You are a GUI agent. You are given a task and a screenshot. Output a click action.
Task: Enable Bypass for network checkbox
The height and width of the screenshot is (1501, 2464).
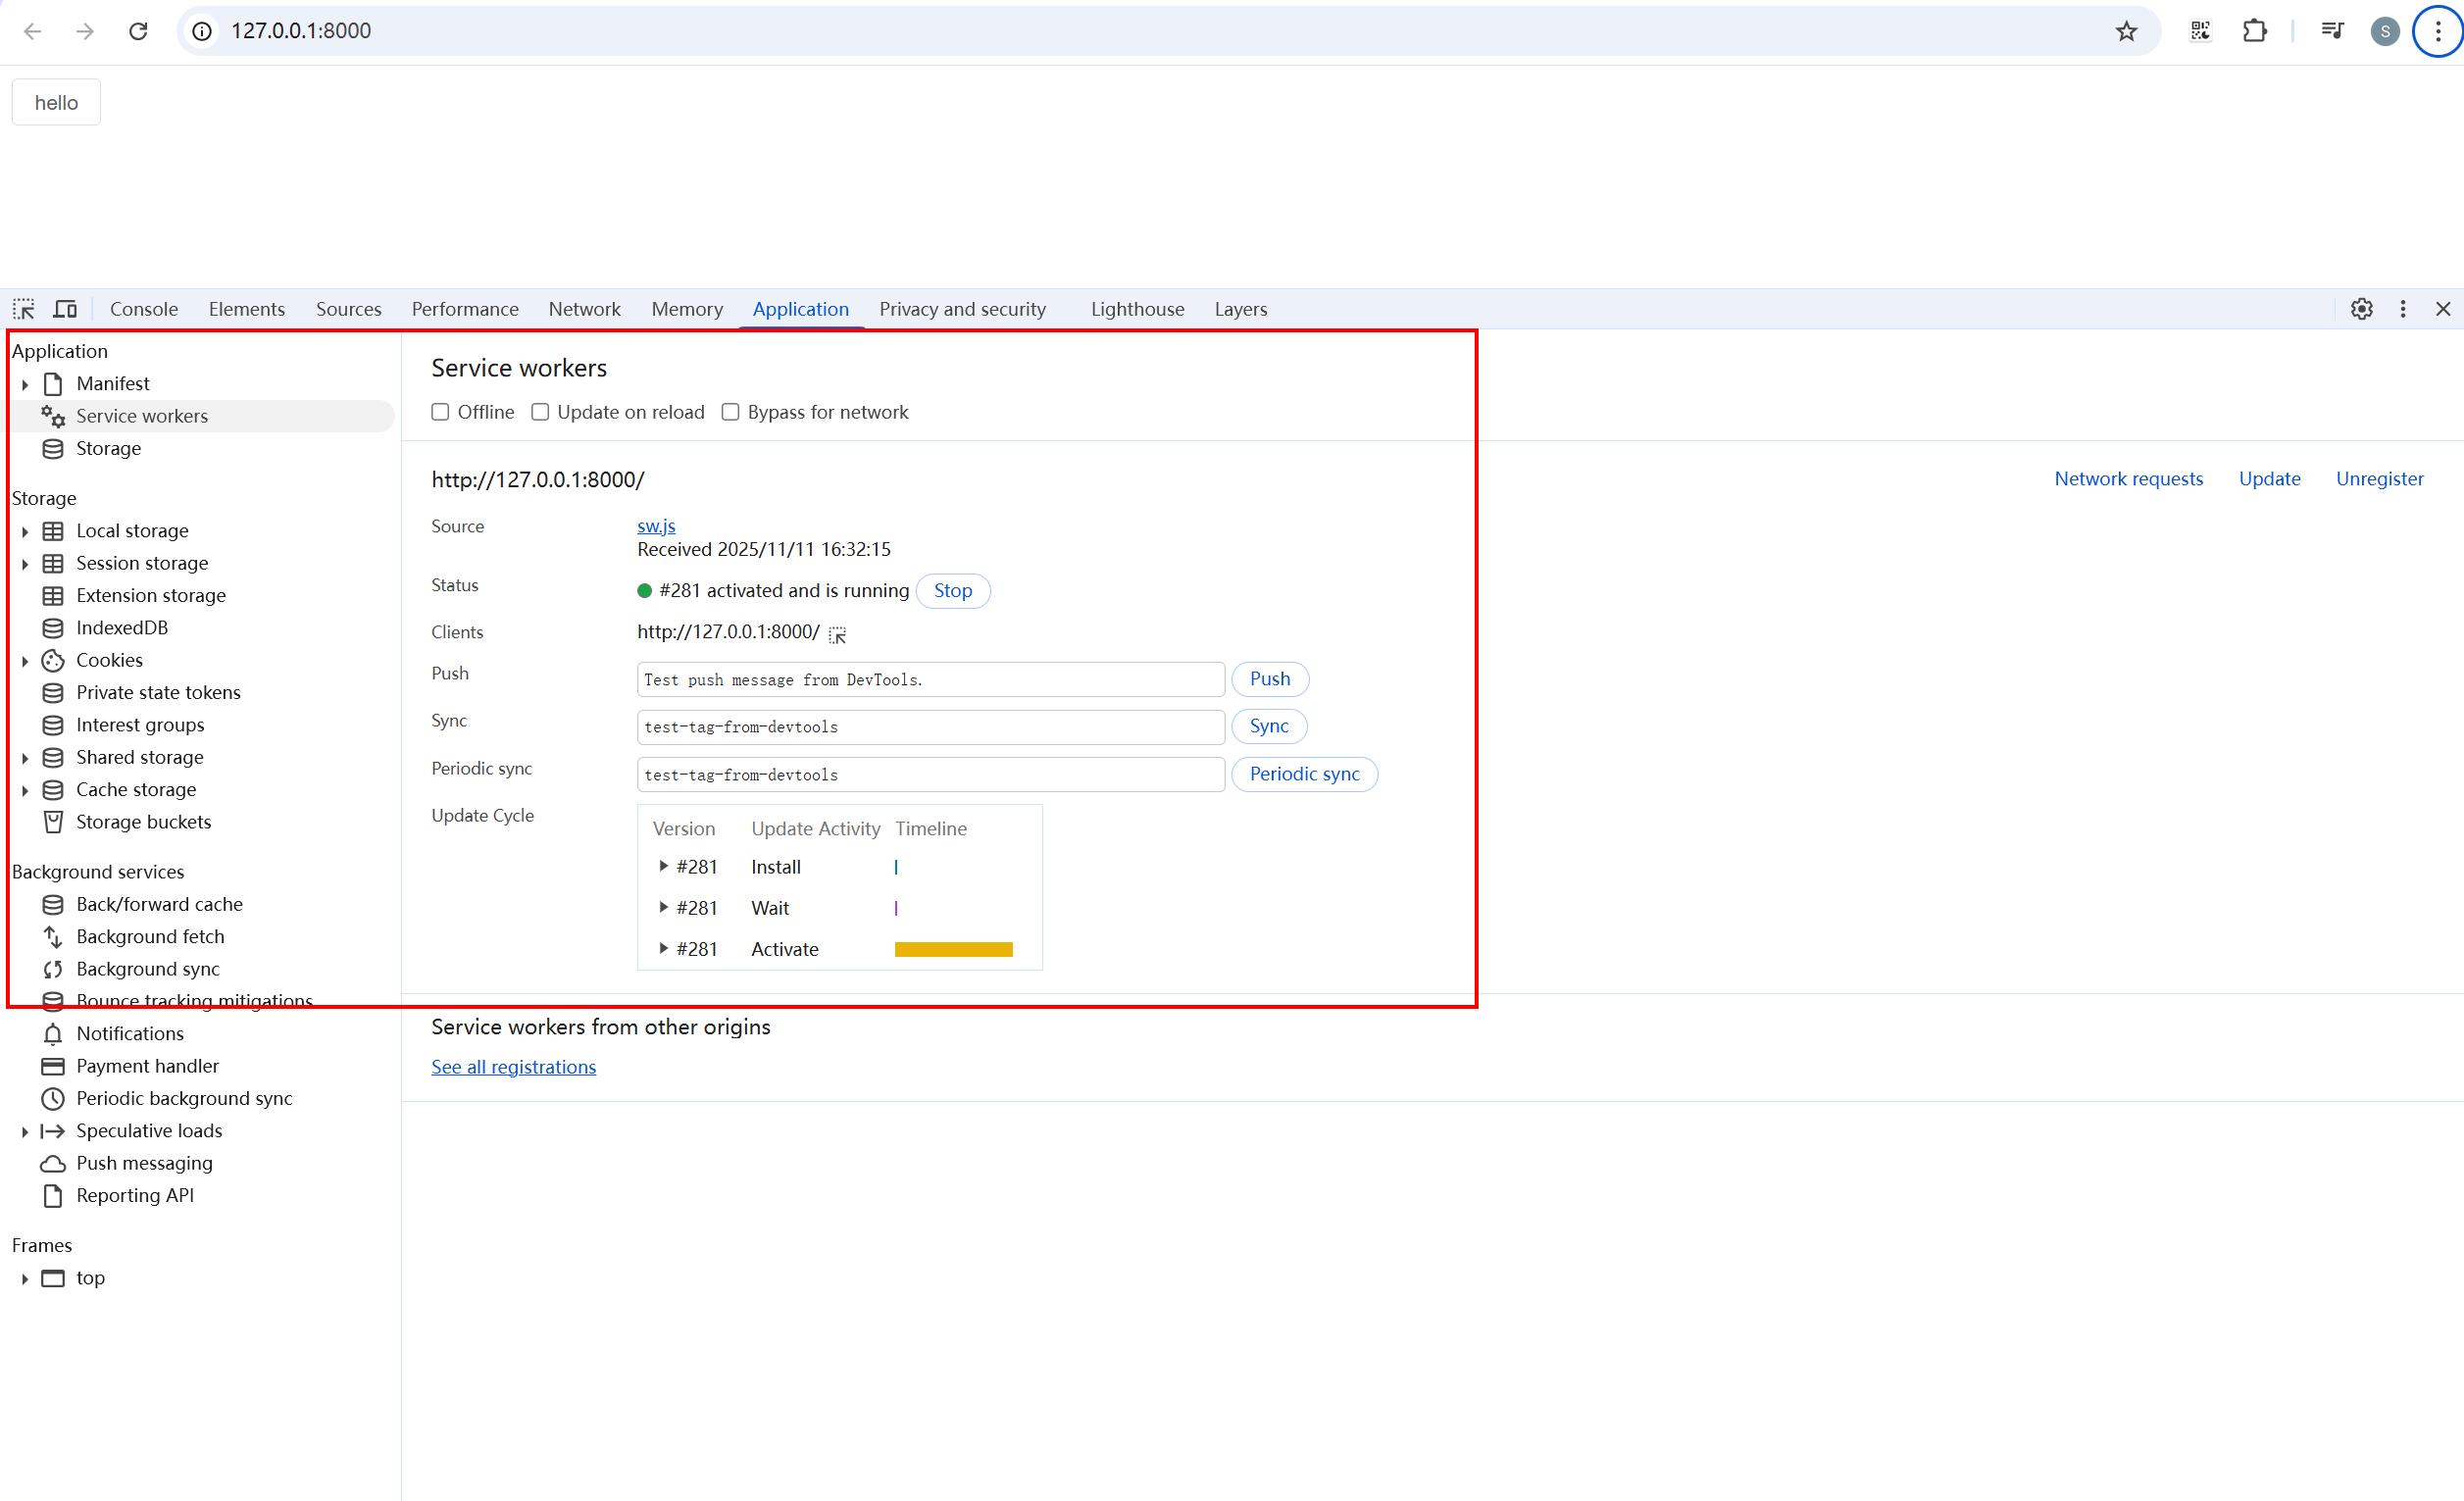click(731, 412)
